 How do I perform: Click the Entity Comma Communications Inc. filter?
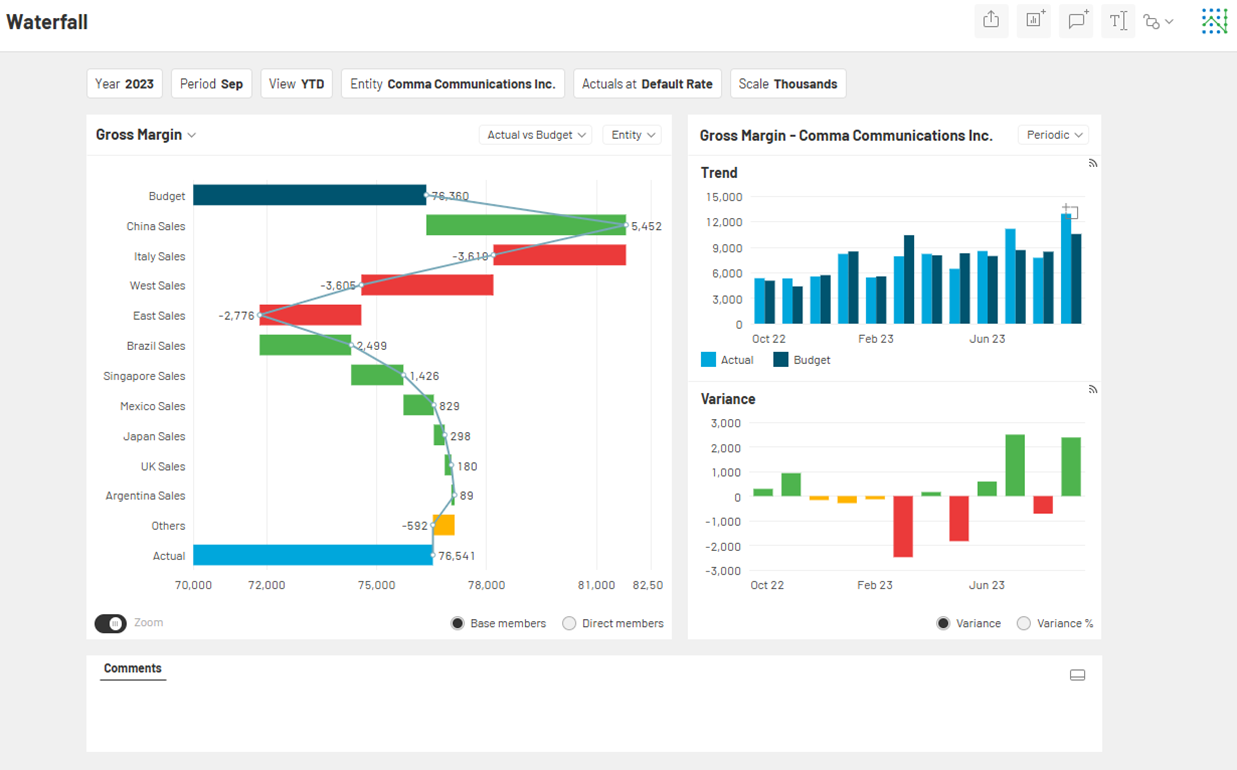tap(452, 84)
